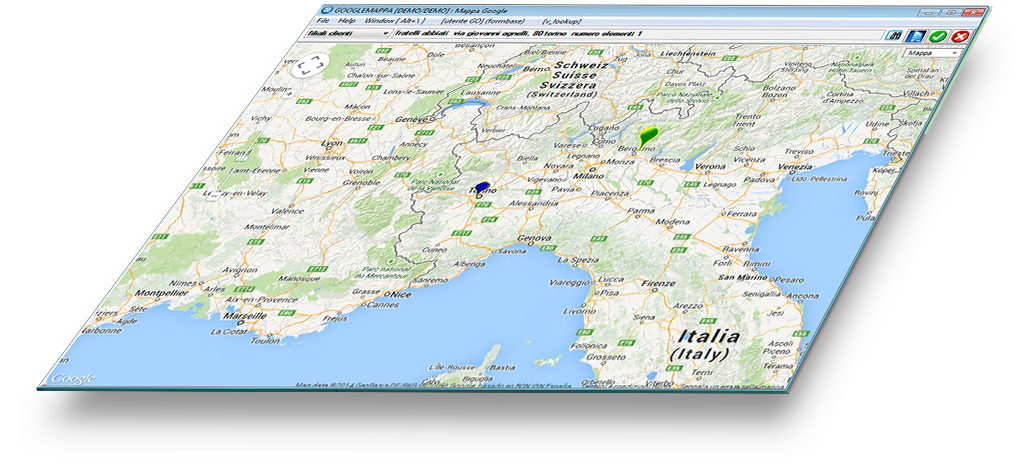Click the Google logo on the map
The image size is (1032, 468).
pyautogui.click(x=73, y=378)
